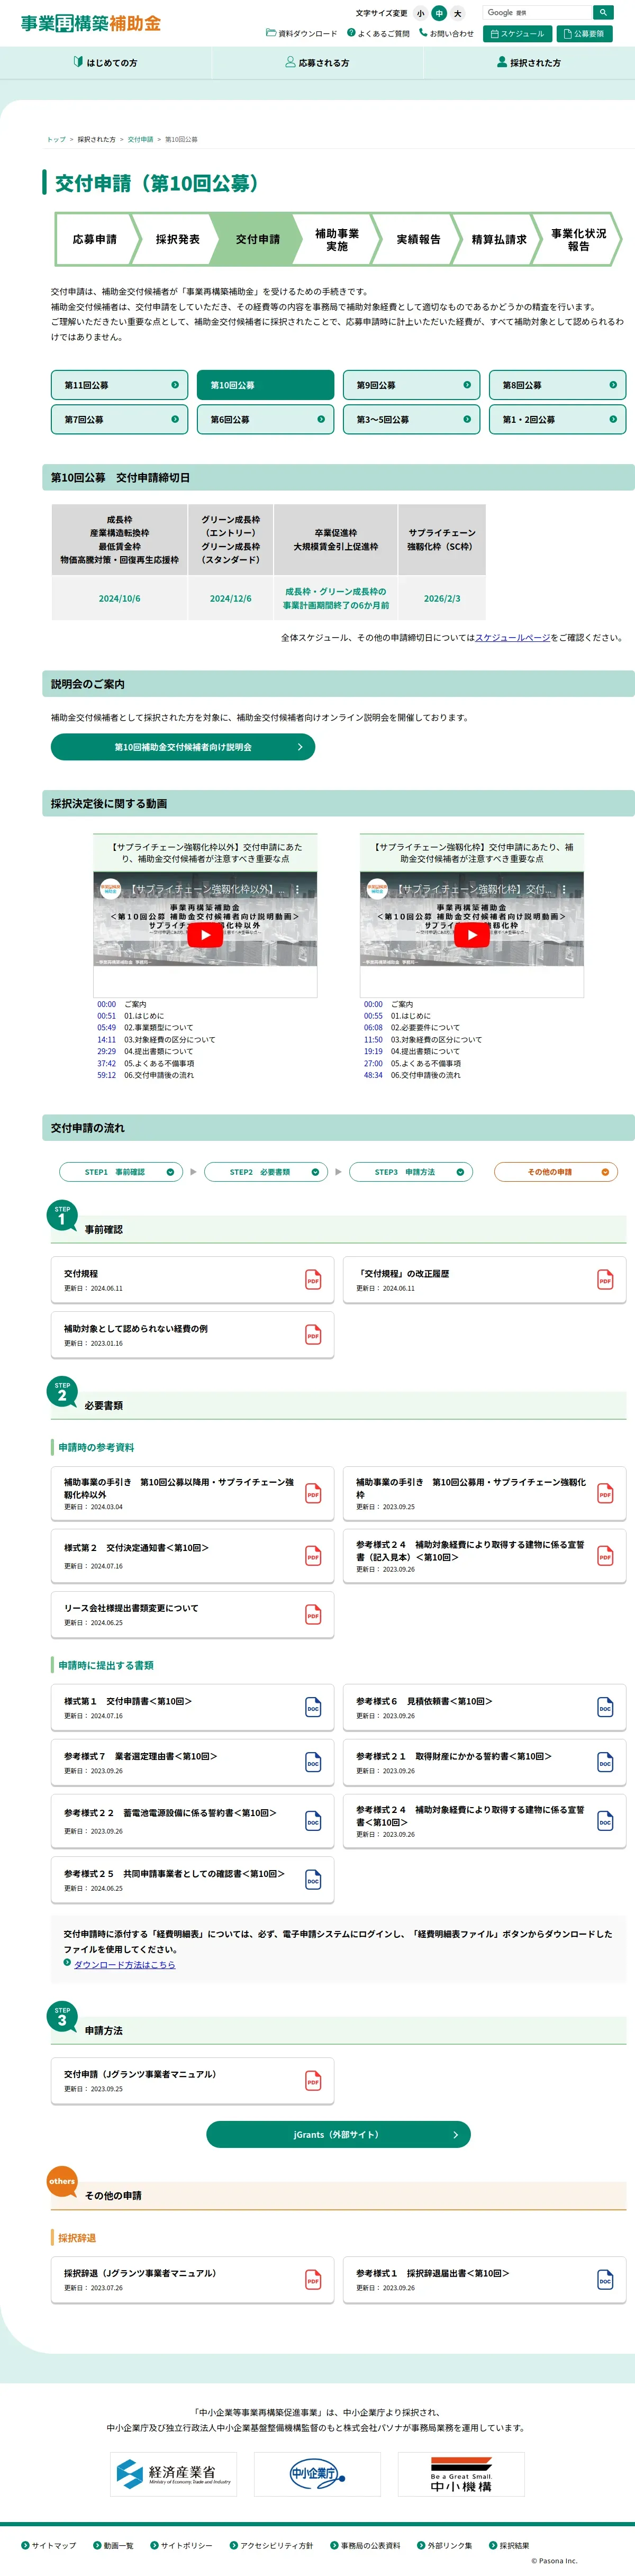Click jGrants（外部サイト） button
The width and height of the screenshot is (635, 2576).
click(338, 2134)
